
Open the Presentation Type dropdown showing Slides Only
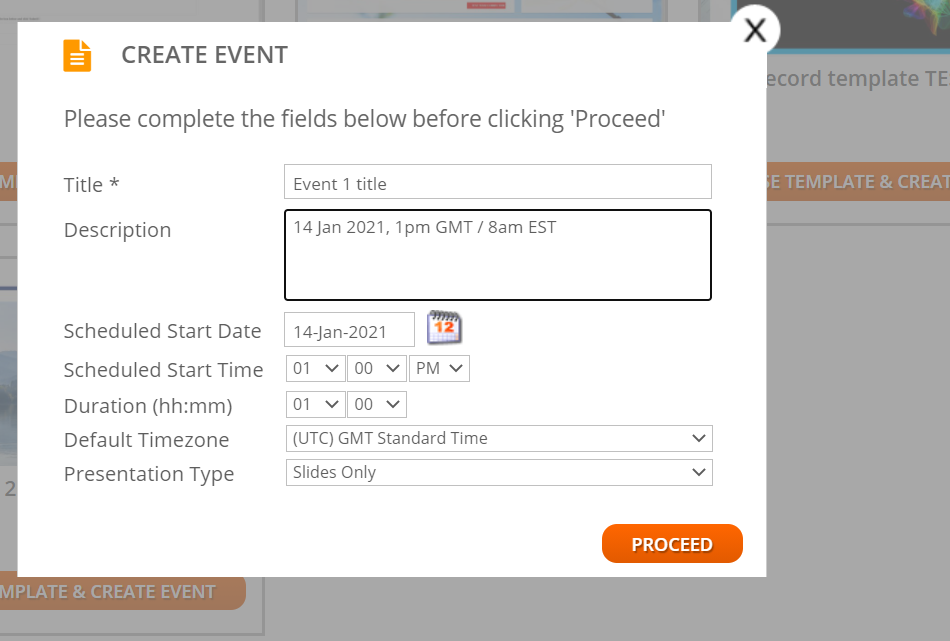(x=498, y=472)
